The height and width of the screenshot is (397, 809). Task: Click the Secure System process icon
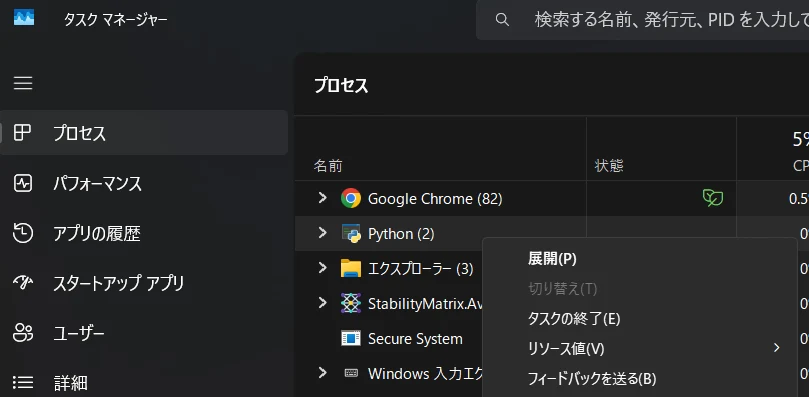coord(351,339)
